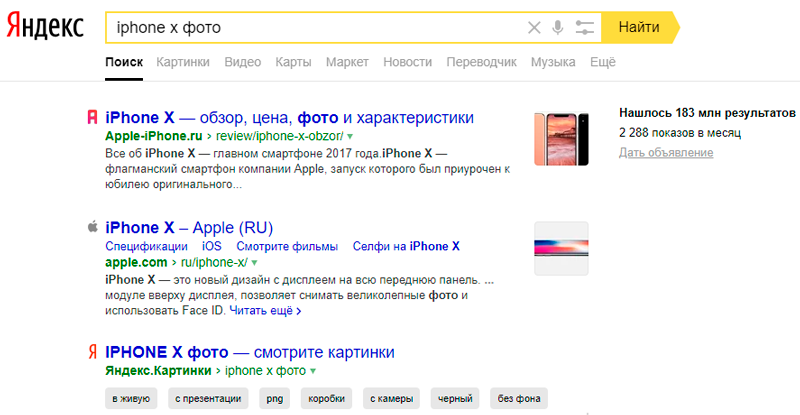Switch to the Картинки tab

pos(183,62)
